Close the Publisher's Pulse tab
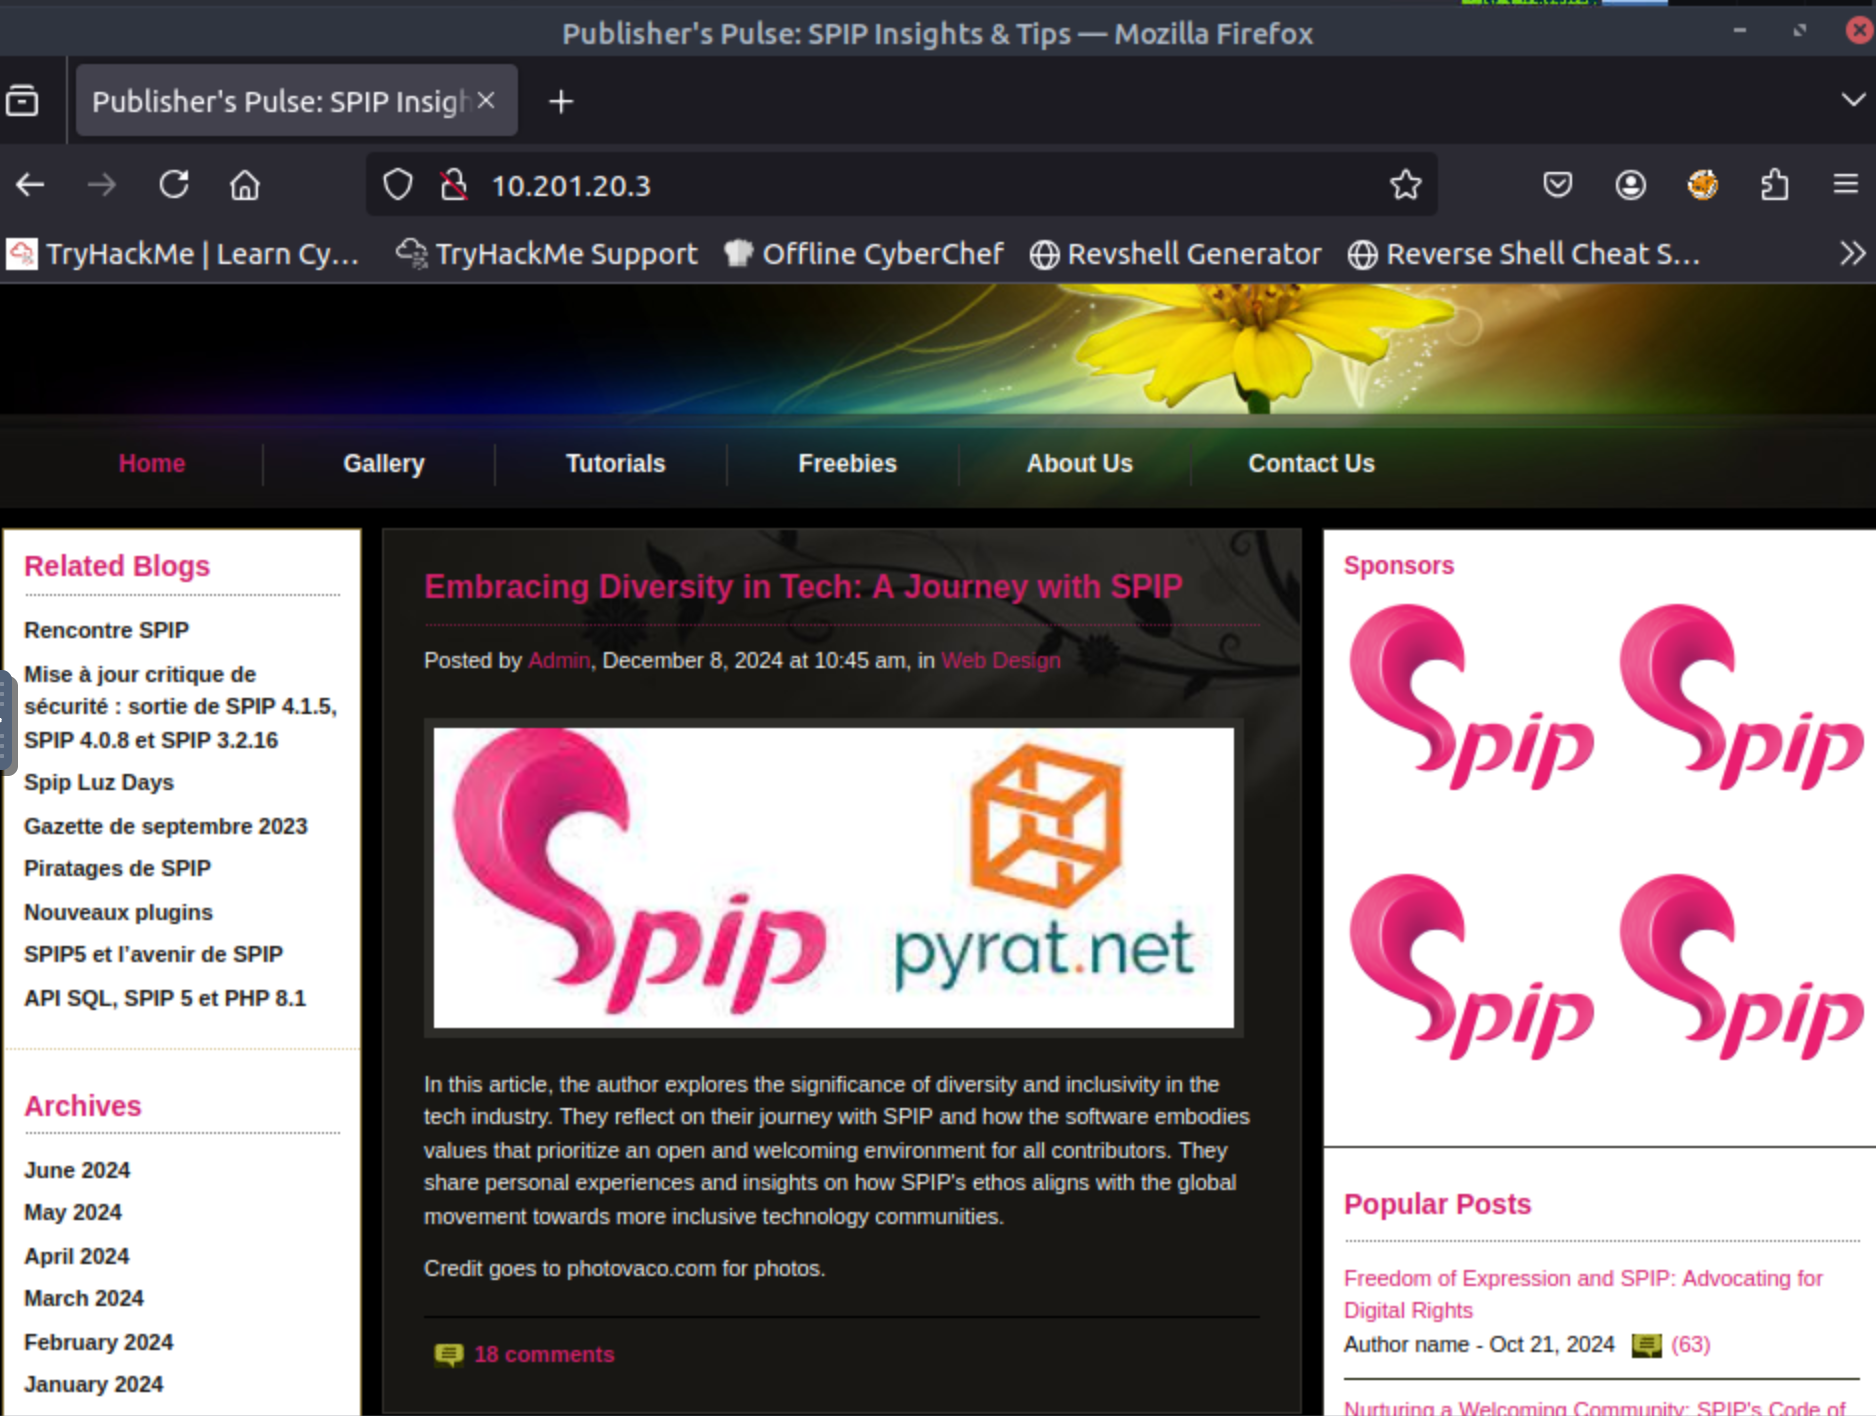This screenshot has width=1876, height=1416. (486, 100)
